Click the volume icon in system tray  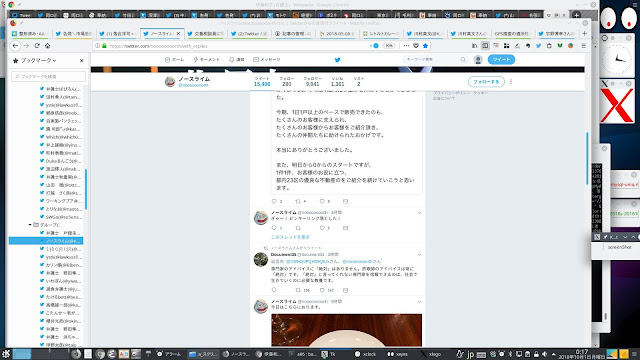click(x=544, y=354)
